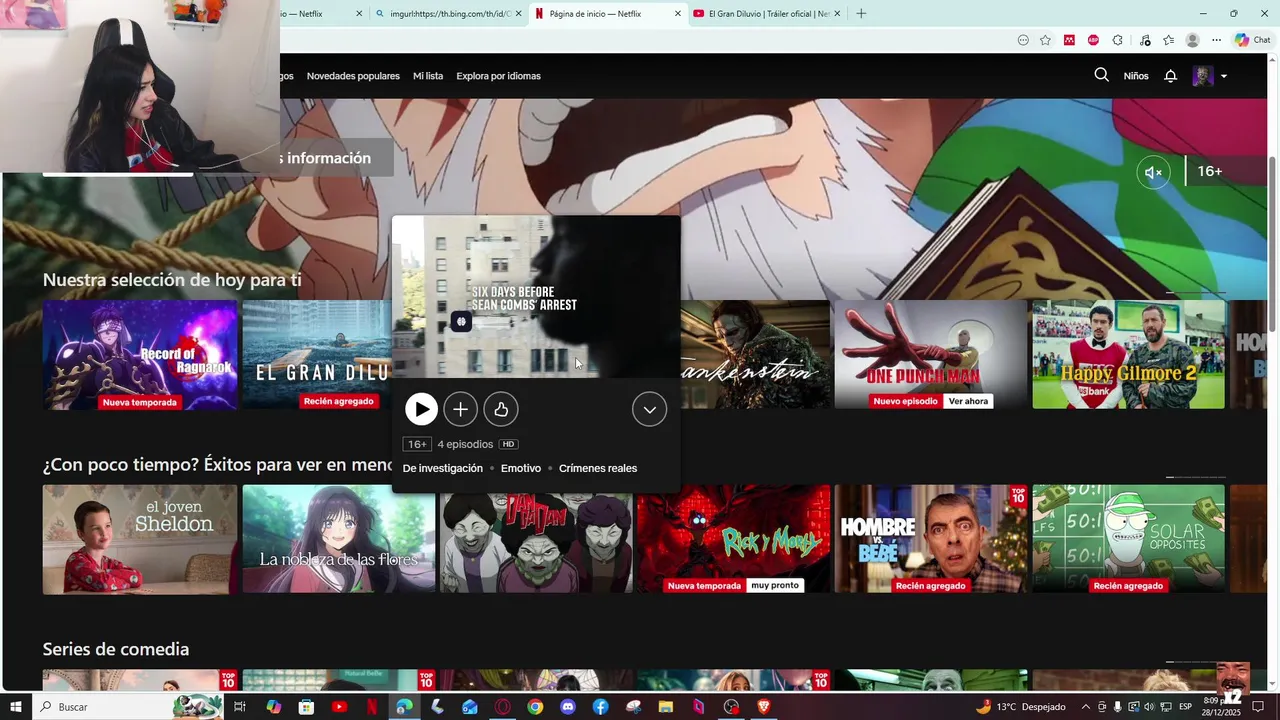Open Mi lista in Netflix navigation

428,76
